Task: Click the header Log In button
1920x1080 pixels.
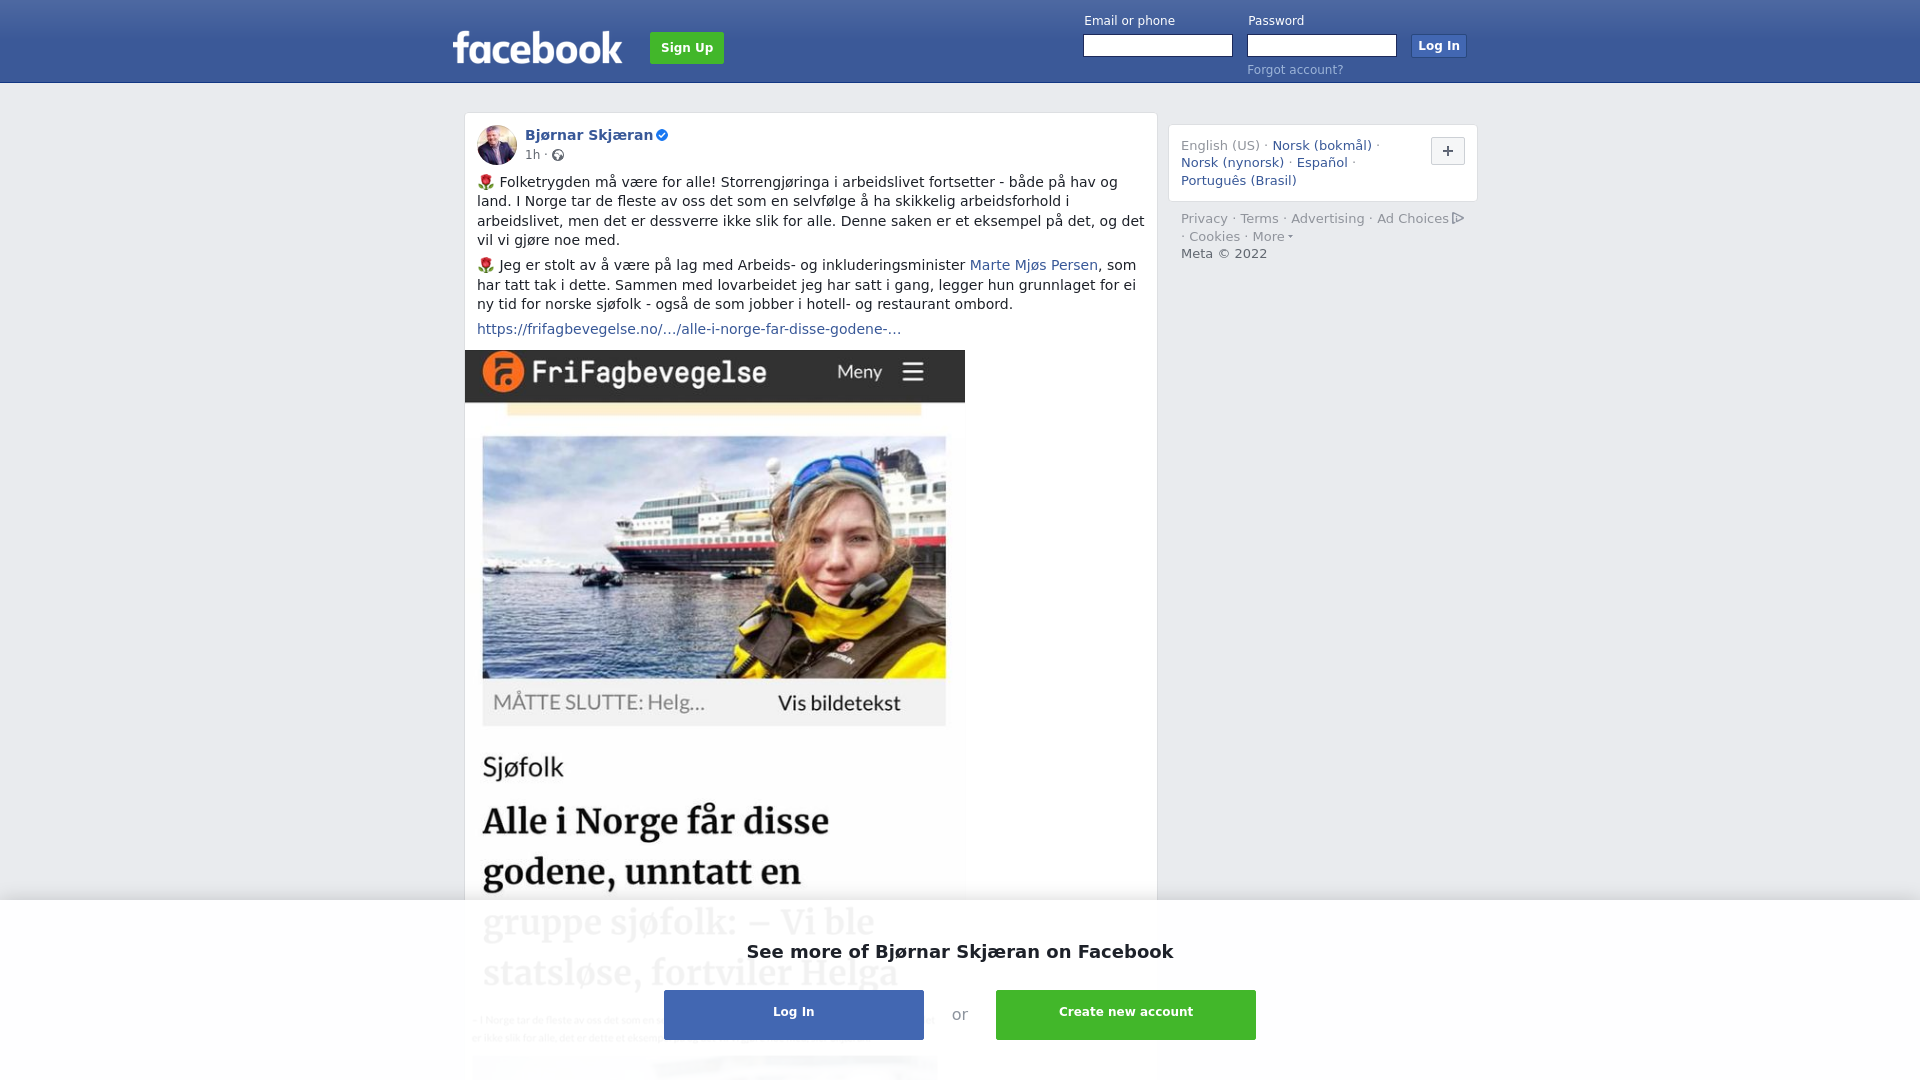Action: [x=1439, y=46]
